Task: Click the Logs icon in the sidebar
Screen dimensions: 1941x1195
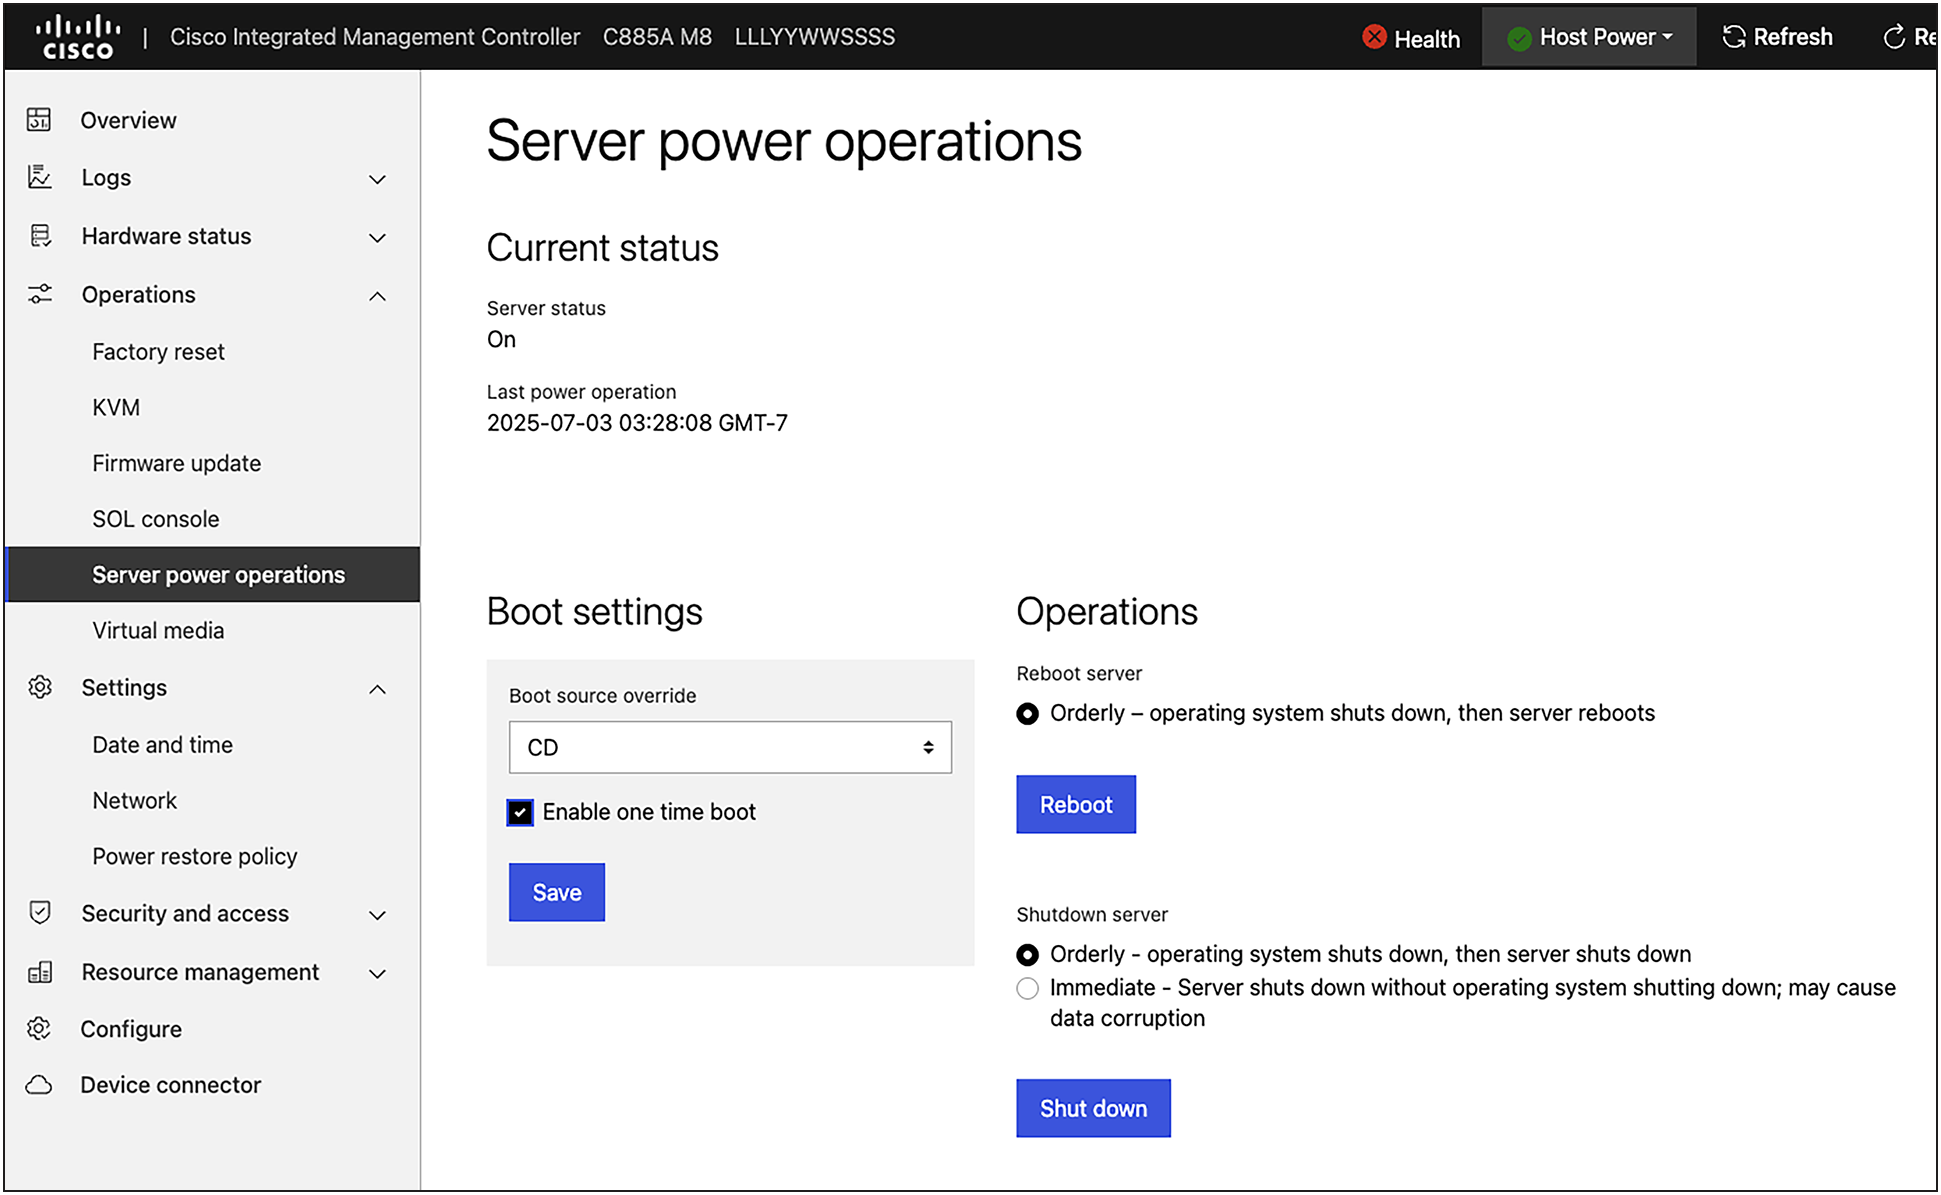Action: [39, 177]
